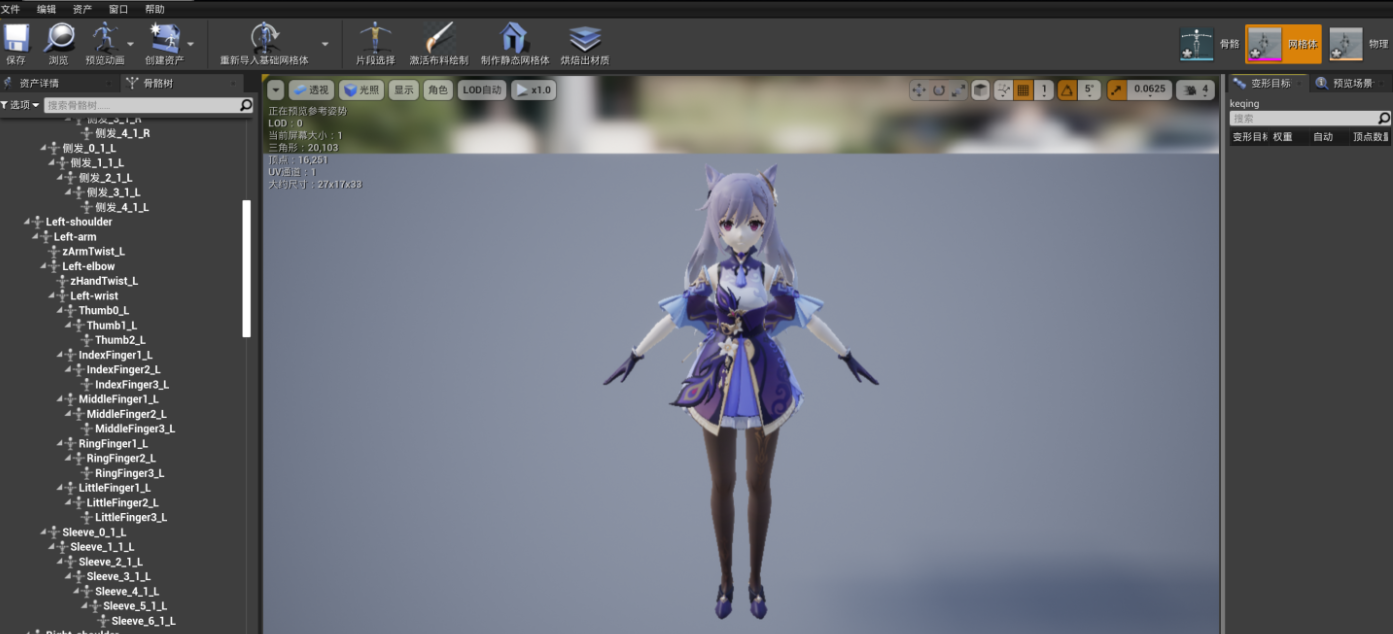Open the Preview Animation (预览动画) tool
1393x634 pixels.
click(103, 42)
